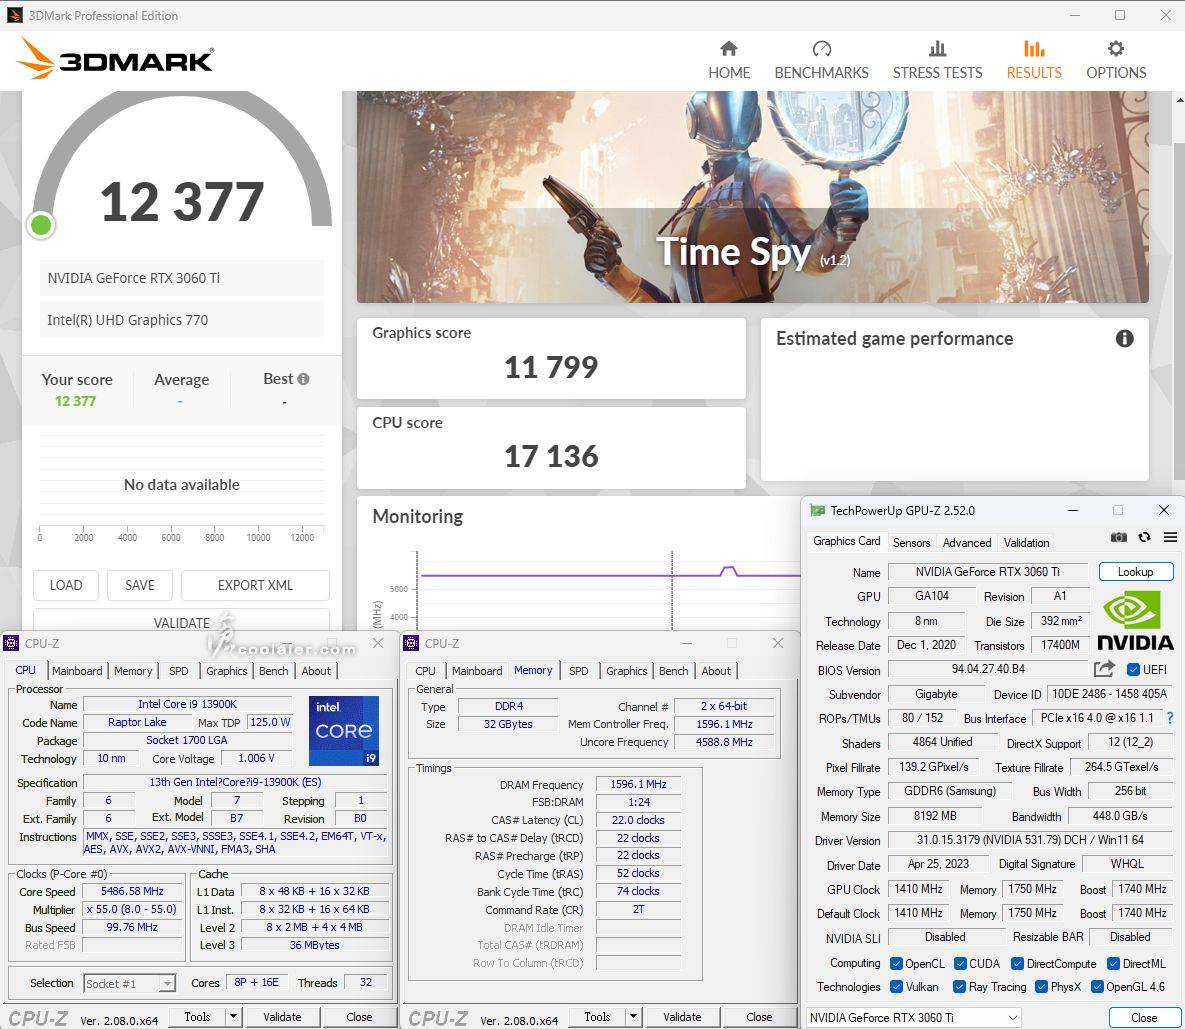Click the Bus Interface question mark
The width and height of the screenshot is (1185, 1029).
pos(1170,718)
